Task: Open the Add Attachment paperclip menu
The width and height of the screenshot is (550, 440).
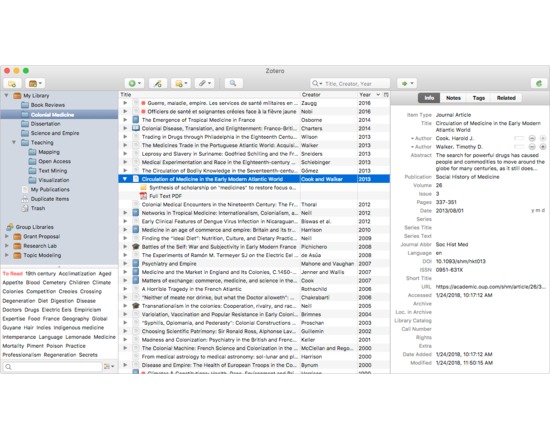Action: (x=204, y=84)
